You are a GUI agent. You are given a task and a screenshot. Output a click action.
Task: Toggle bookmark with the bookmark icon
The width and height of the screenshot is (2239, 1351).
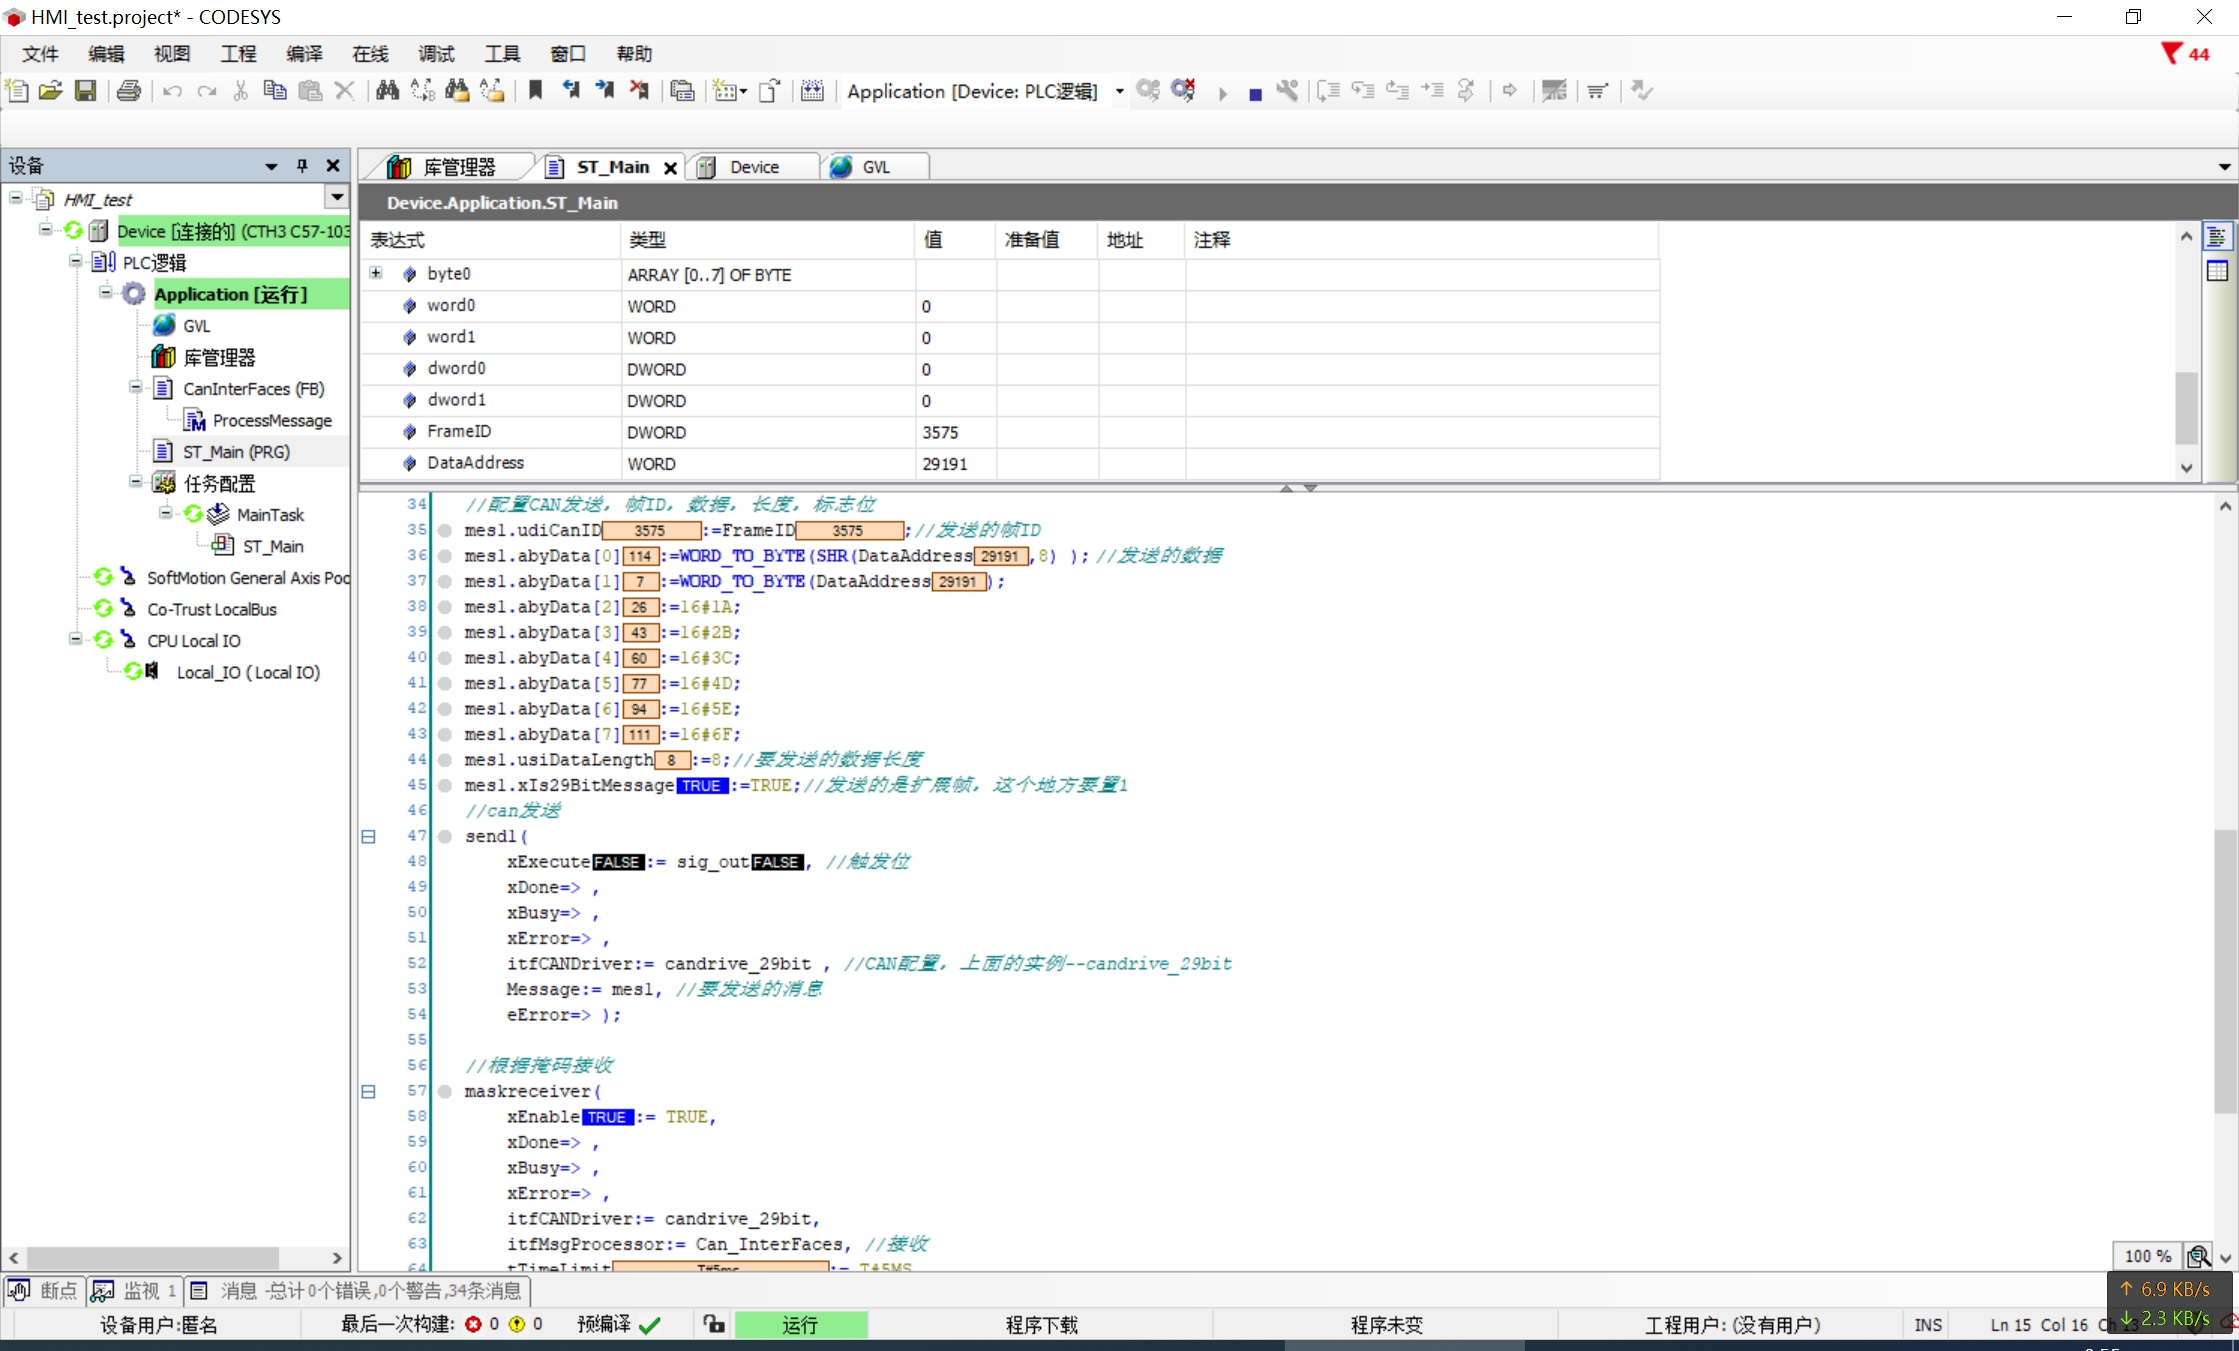(x=535, y=91)
